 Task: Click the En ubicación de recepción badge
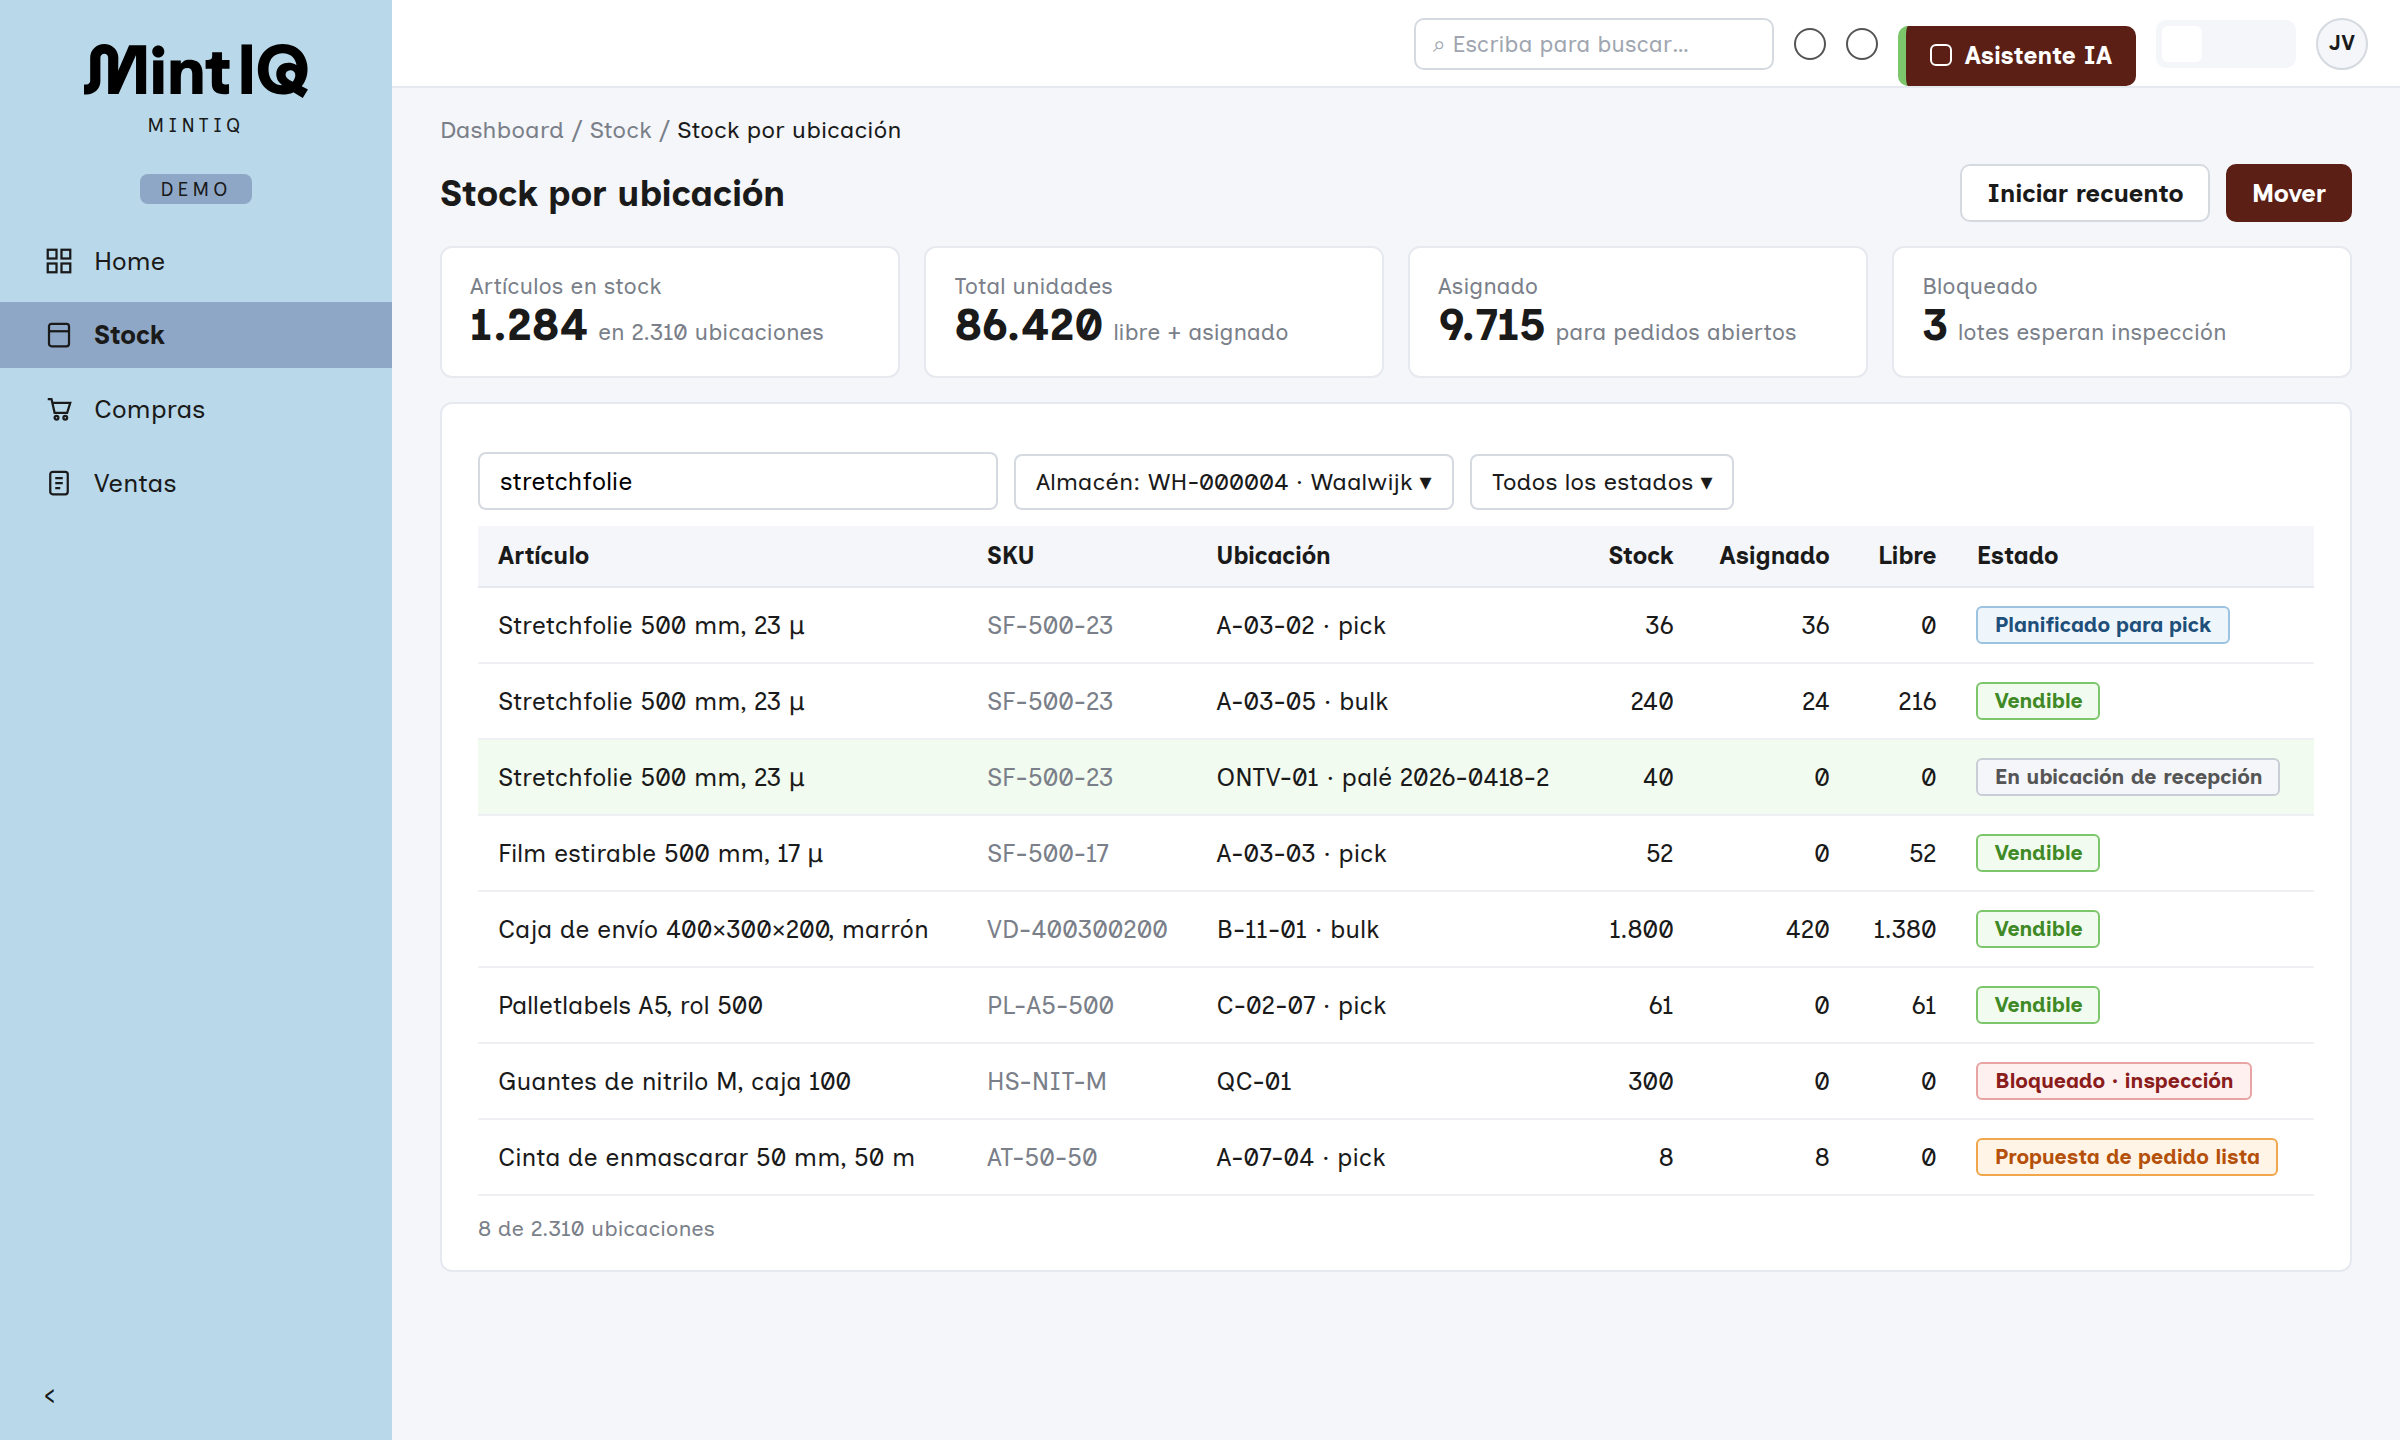point(2128,777)
